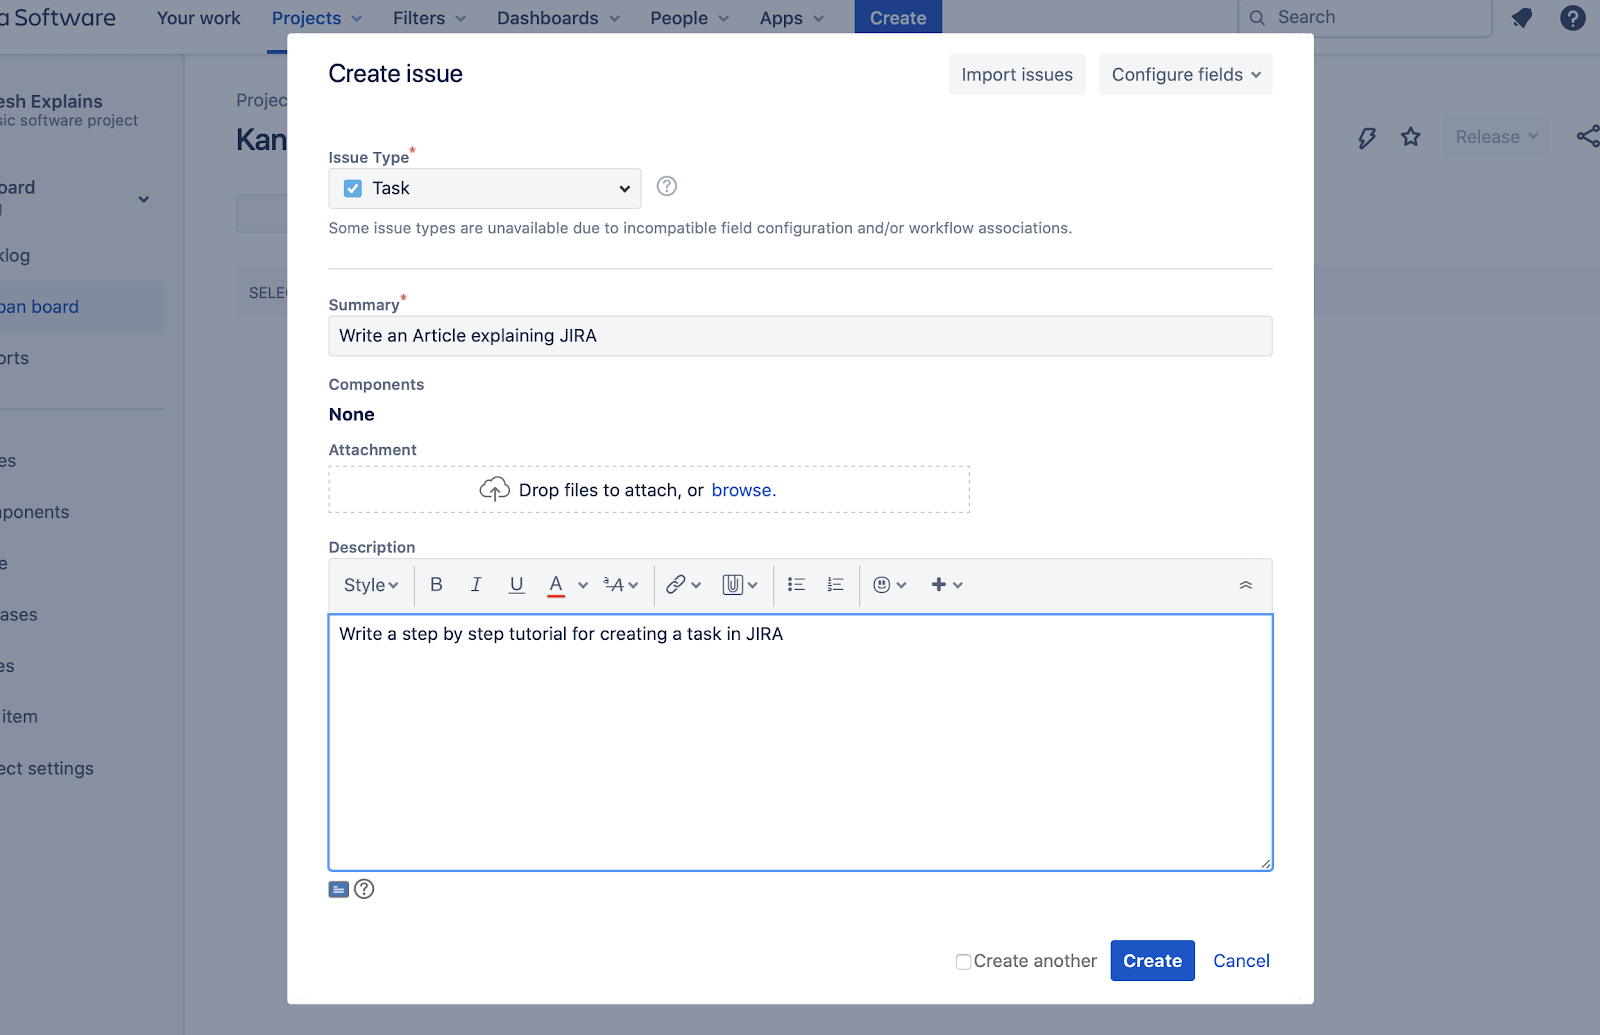
Task: Click inside the Description text area
Action: click(x=800, y=743)
